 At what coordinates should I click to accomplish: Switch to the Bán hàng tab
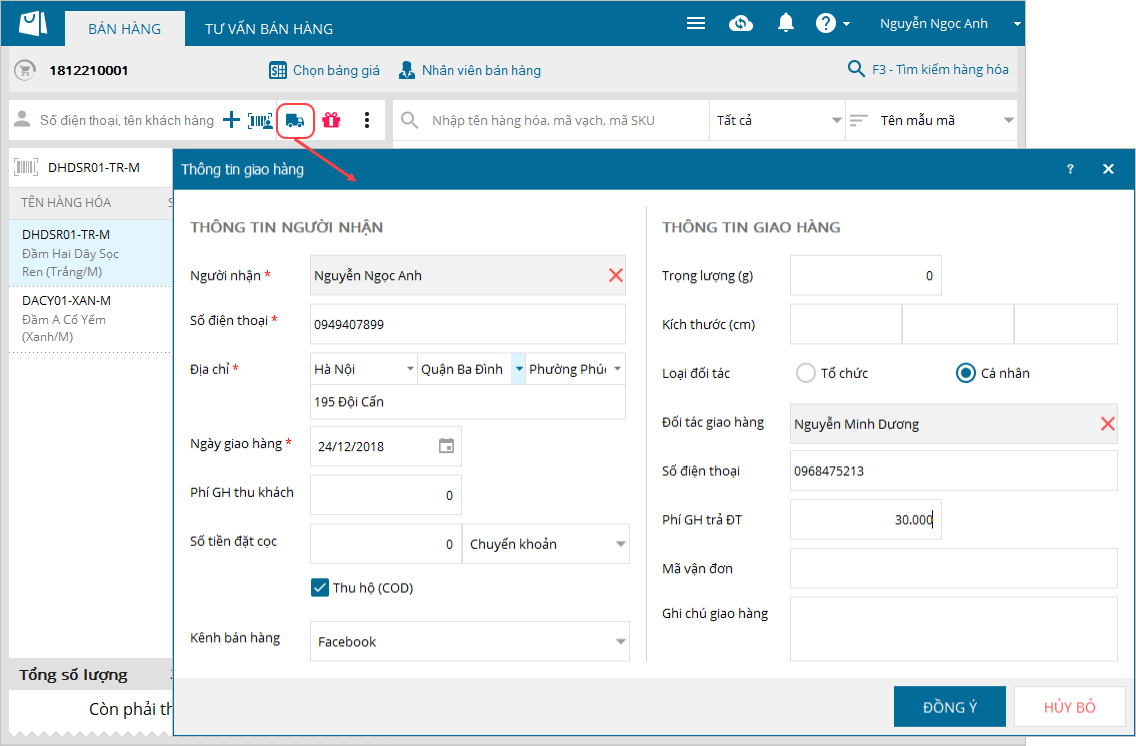coord(125,29)
